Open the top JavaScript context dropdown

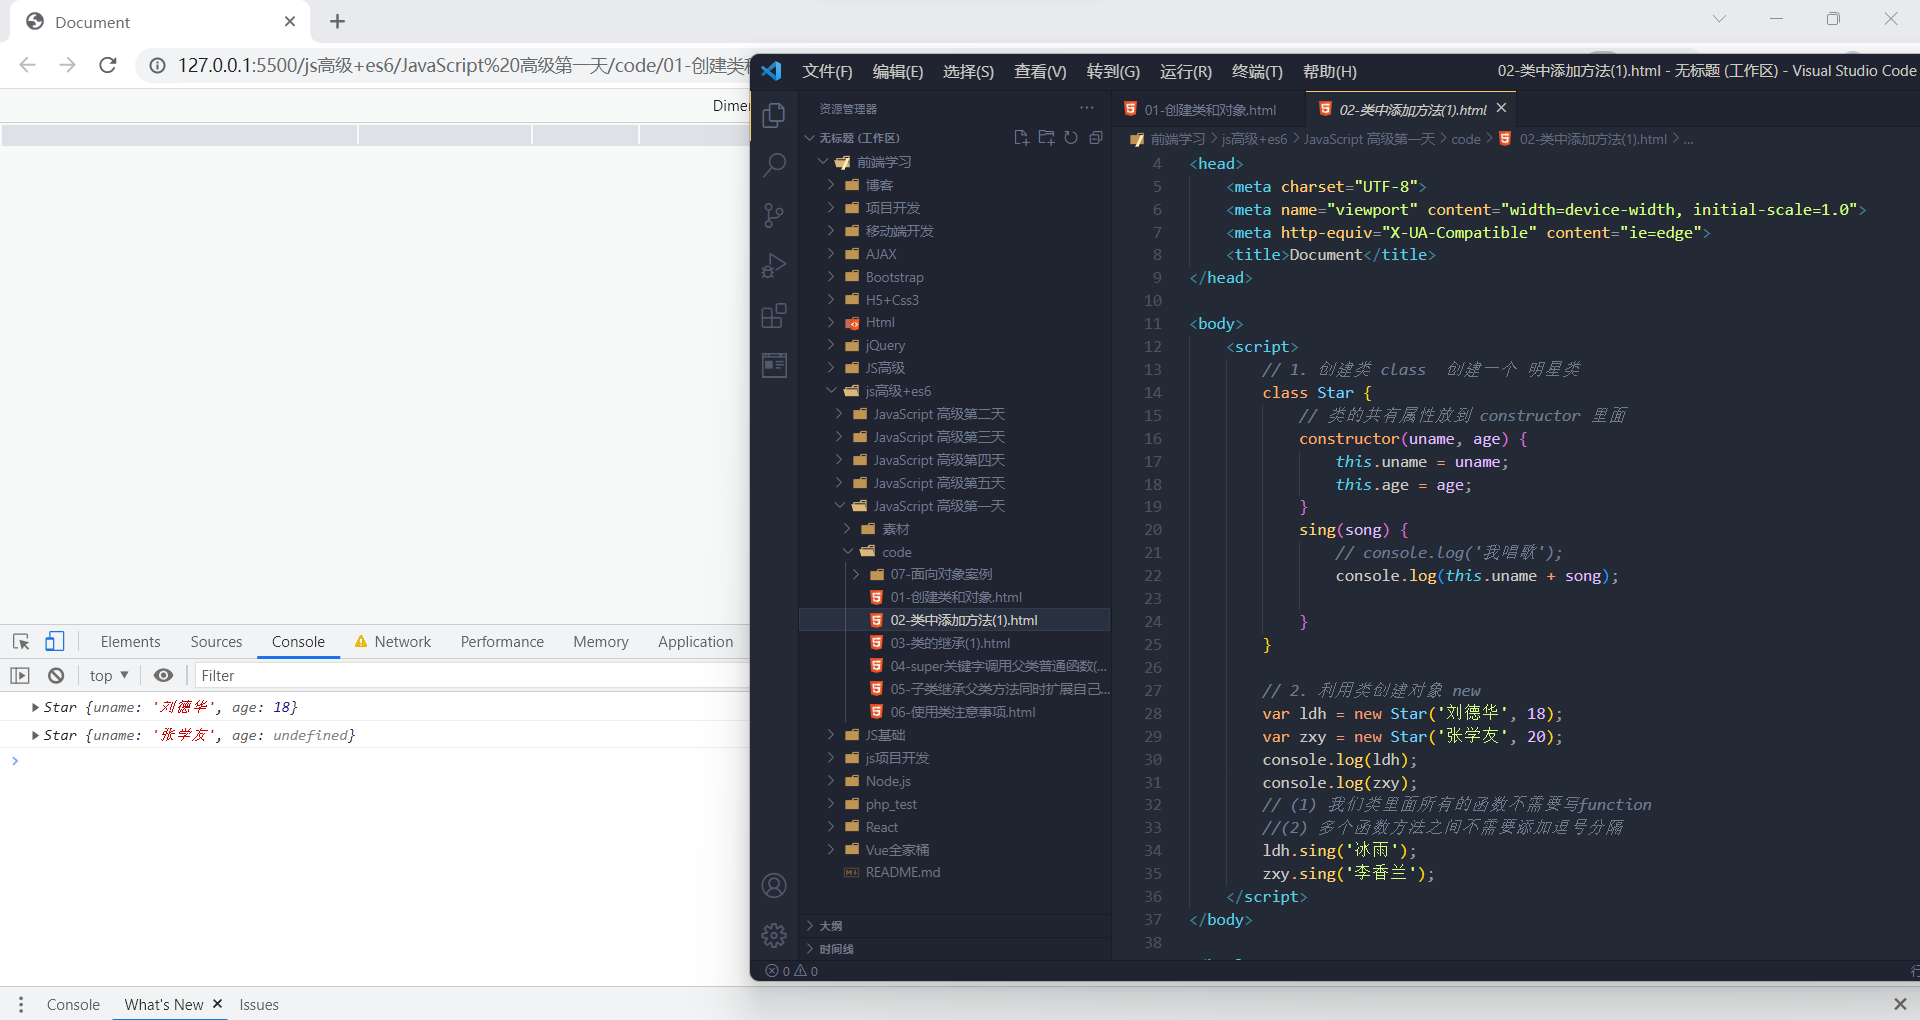109,676
